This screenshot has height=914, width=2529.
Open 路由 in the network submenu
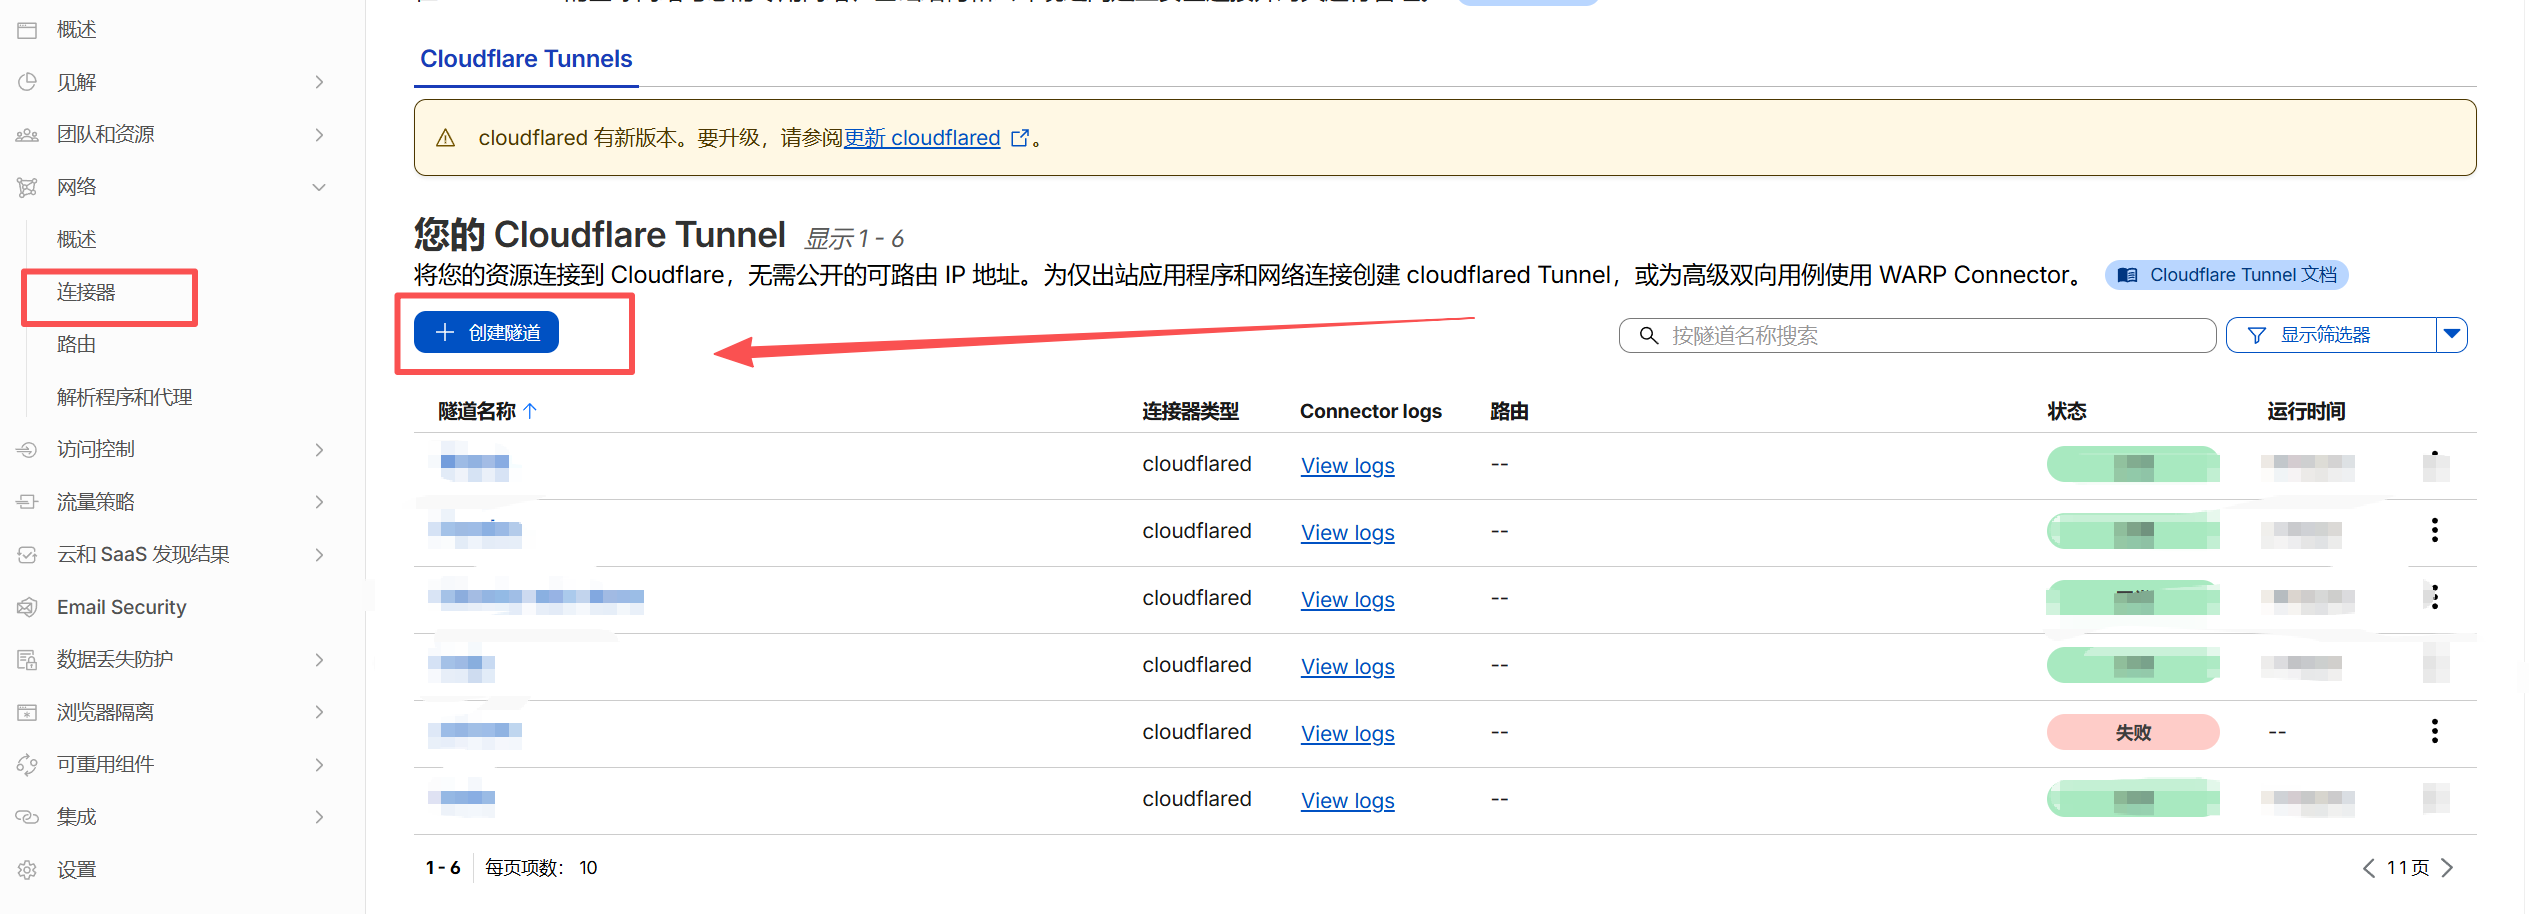click(x=77, y=344)
